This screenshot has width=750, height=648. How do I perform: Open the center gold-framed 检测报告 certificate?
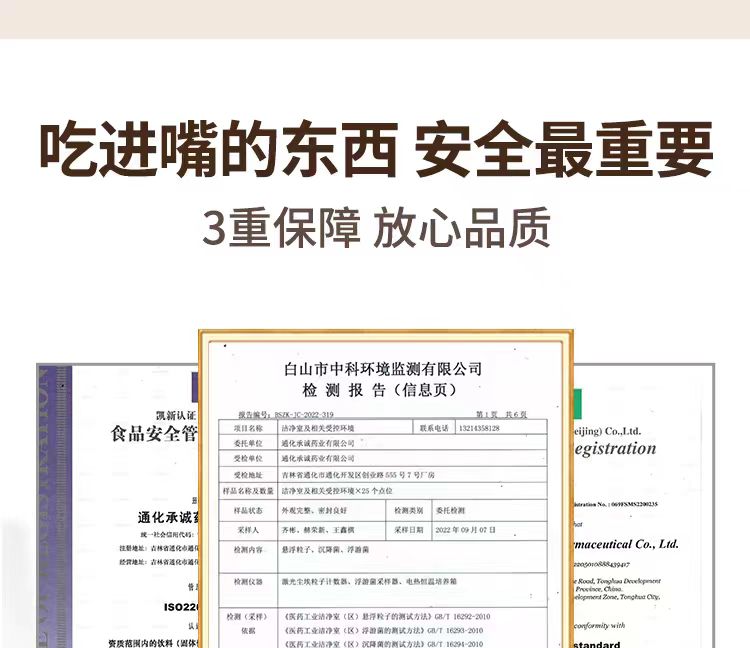click(x=386, y=489)
